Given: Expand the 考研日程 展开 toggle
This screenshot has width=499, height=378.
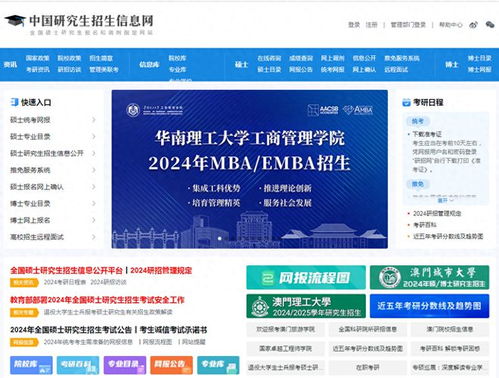Looking at the screenshot, I should tap(445, 200).
